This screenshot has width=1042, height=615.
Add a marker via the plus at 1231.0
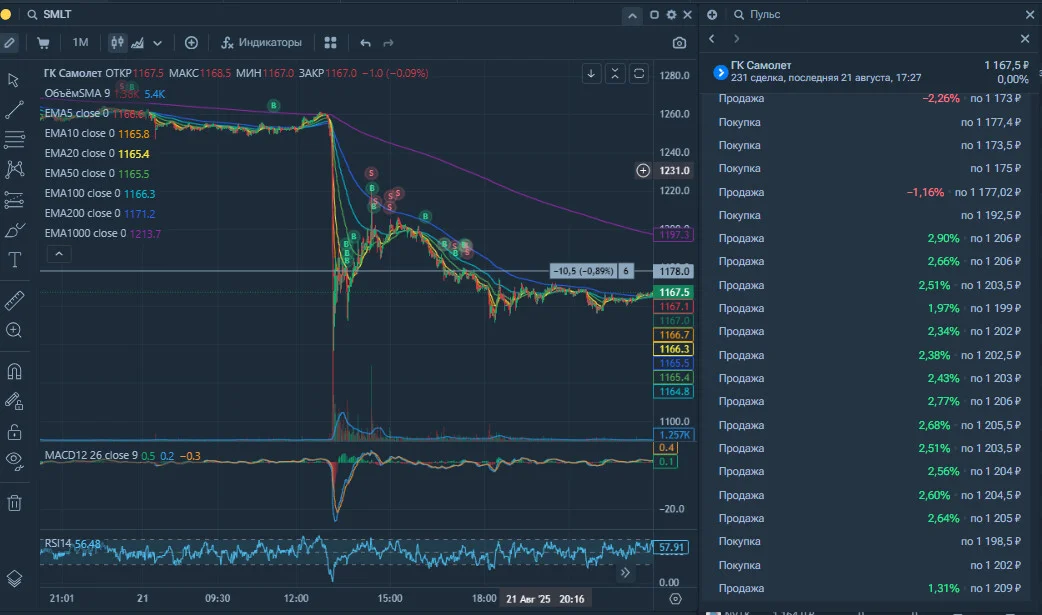pyautogui.click(x=643, y=171)
